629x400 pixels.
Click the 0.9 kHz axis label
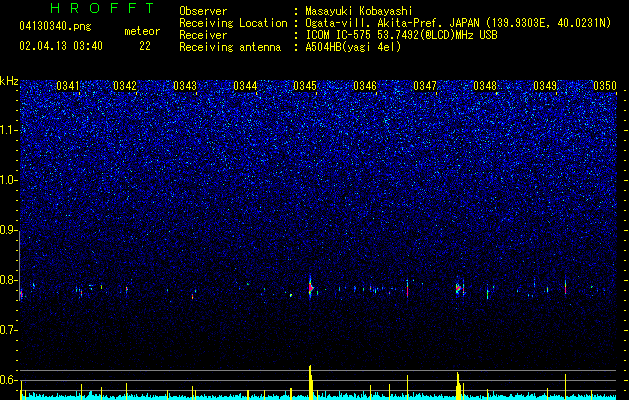(9, 230)
